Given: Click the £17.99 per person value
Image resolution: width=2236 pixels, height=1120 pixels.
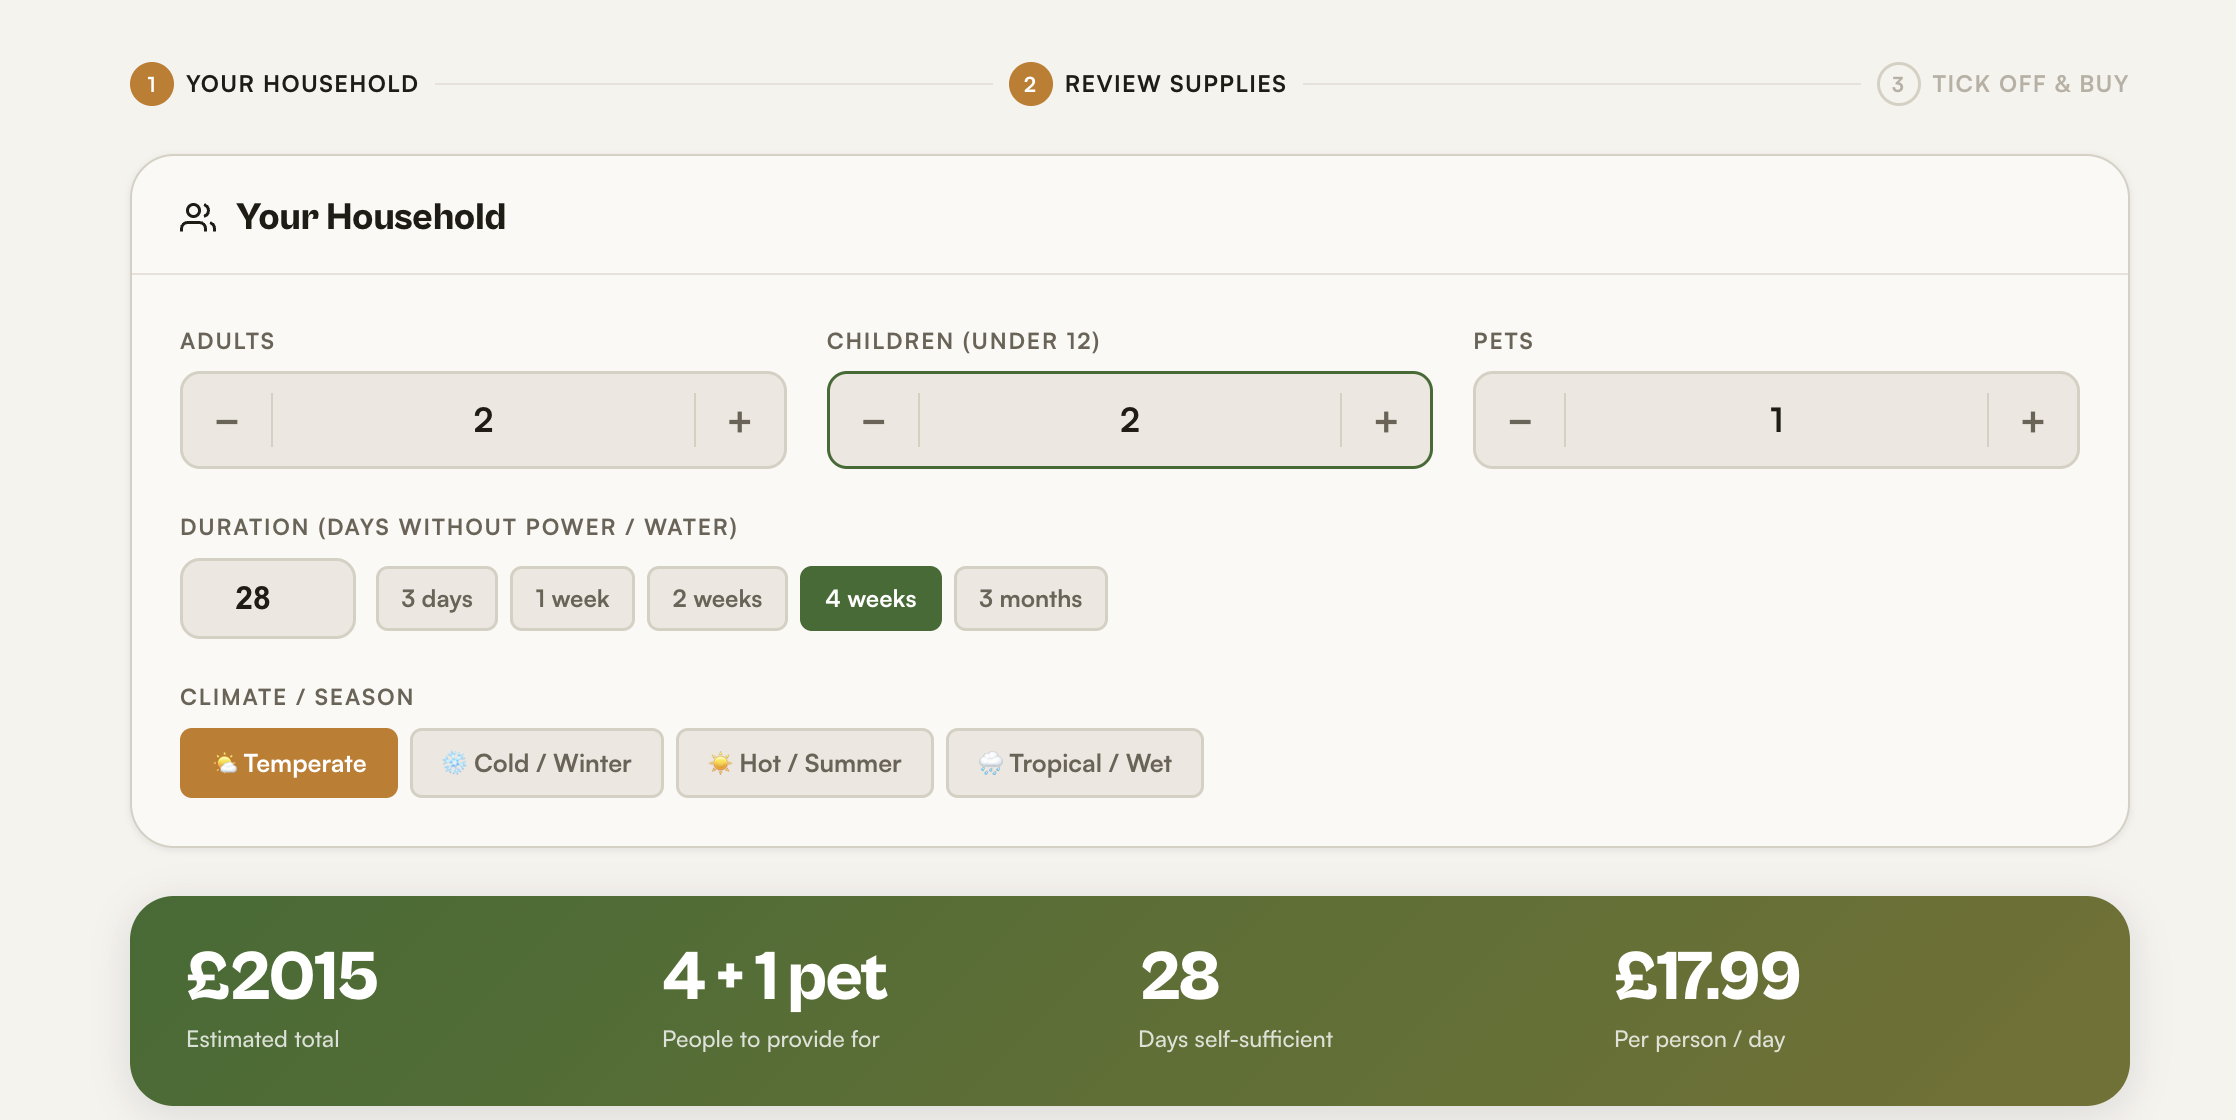Looking at the screenshot, I should coord(1707,976).
